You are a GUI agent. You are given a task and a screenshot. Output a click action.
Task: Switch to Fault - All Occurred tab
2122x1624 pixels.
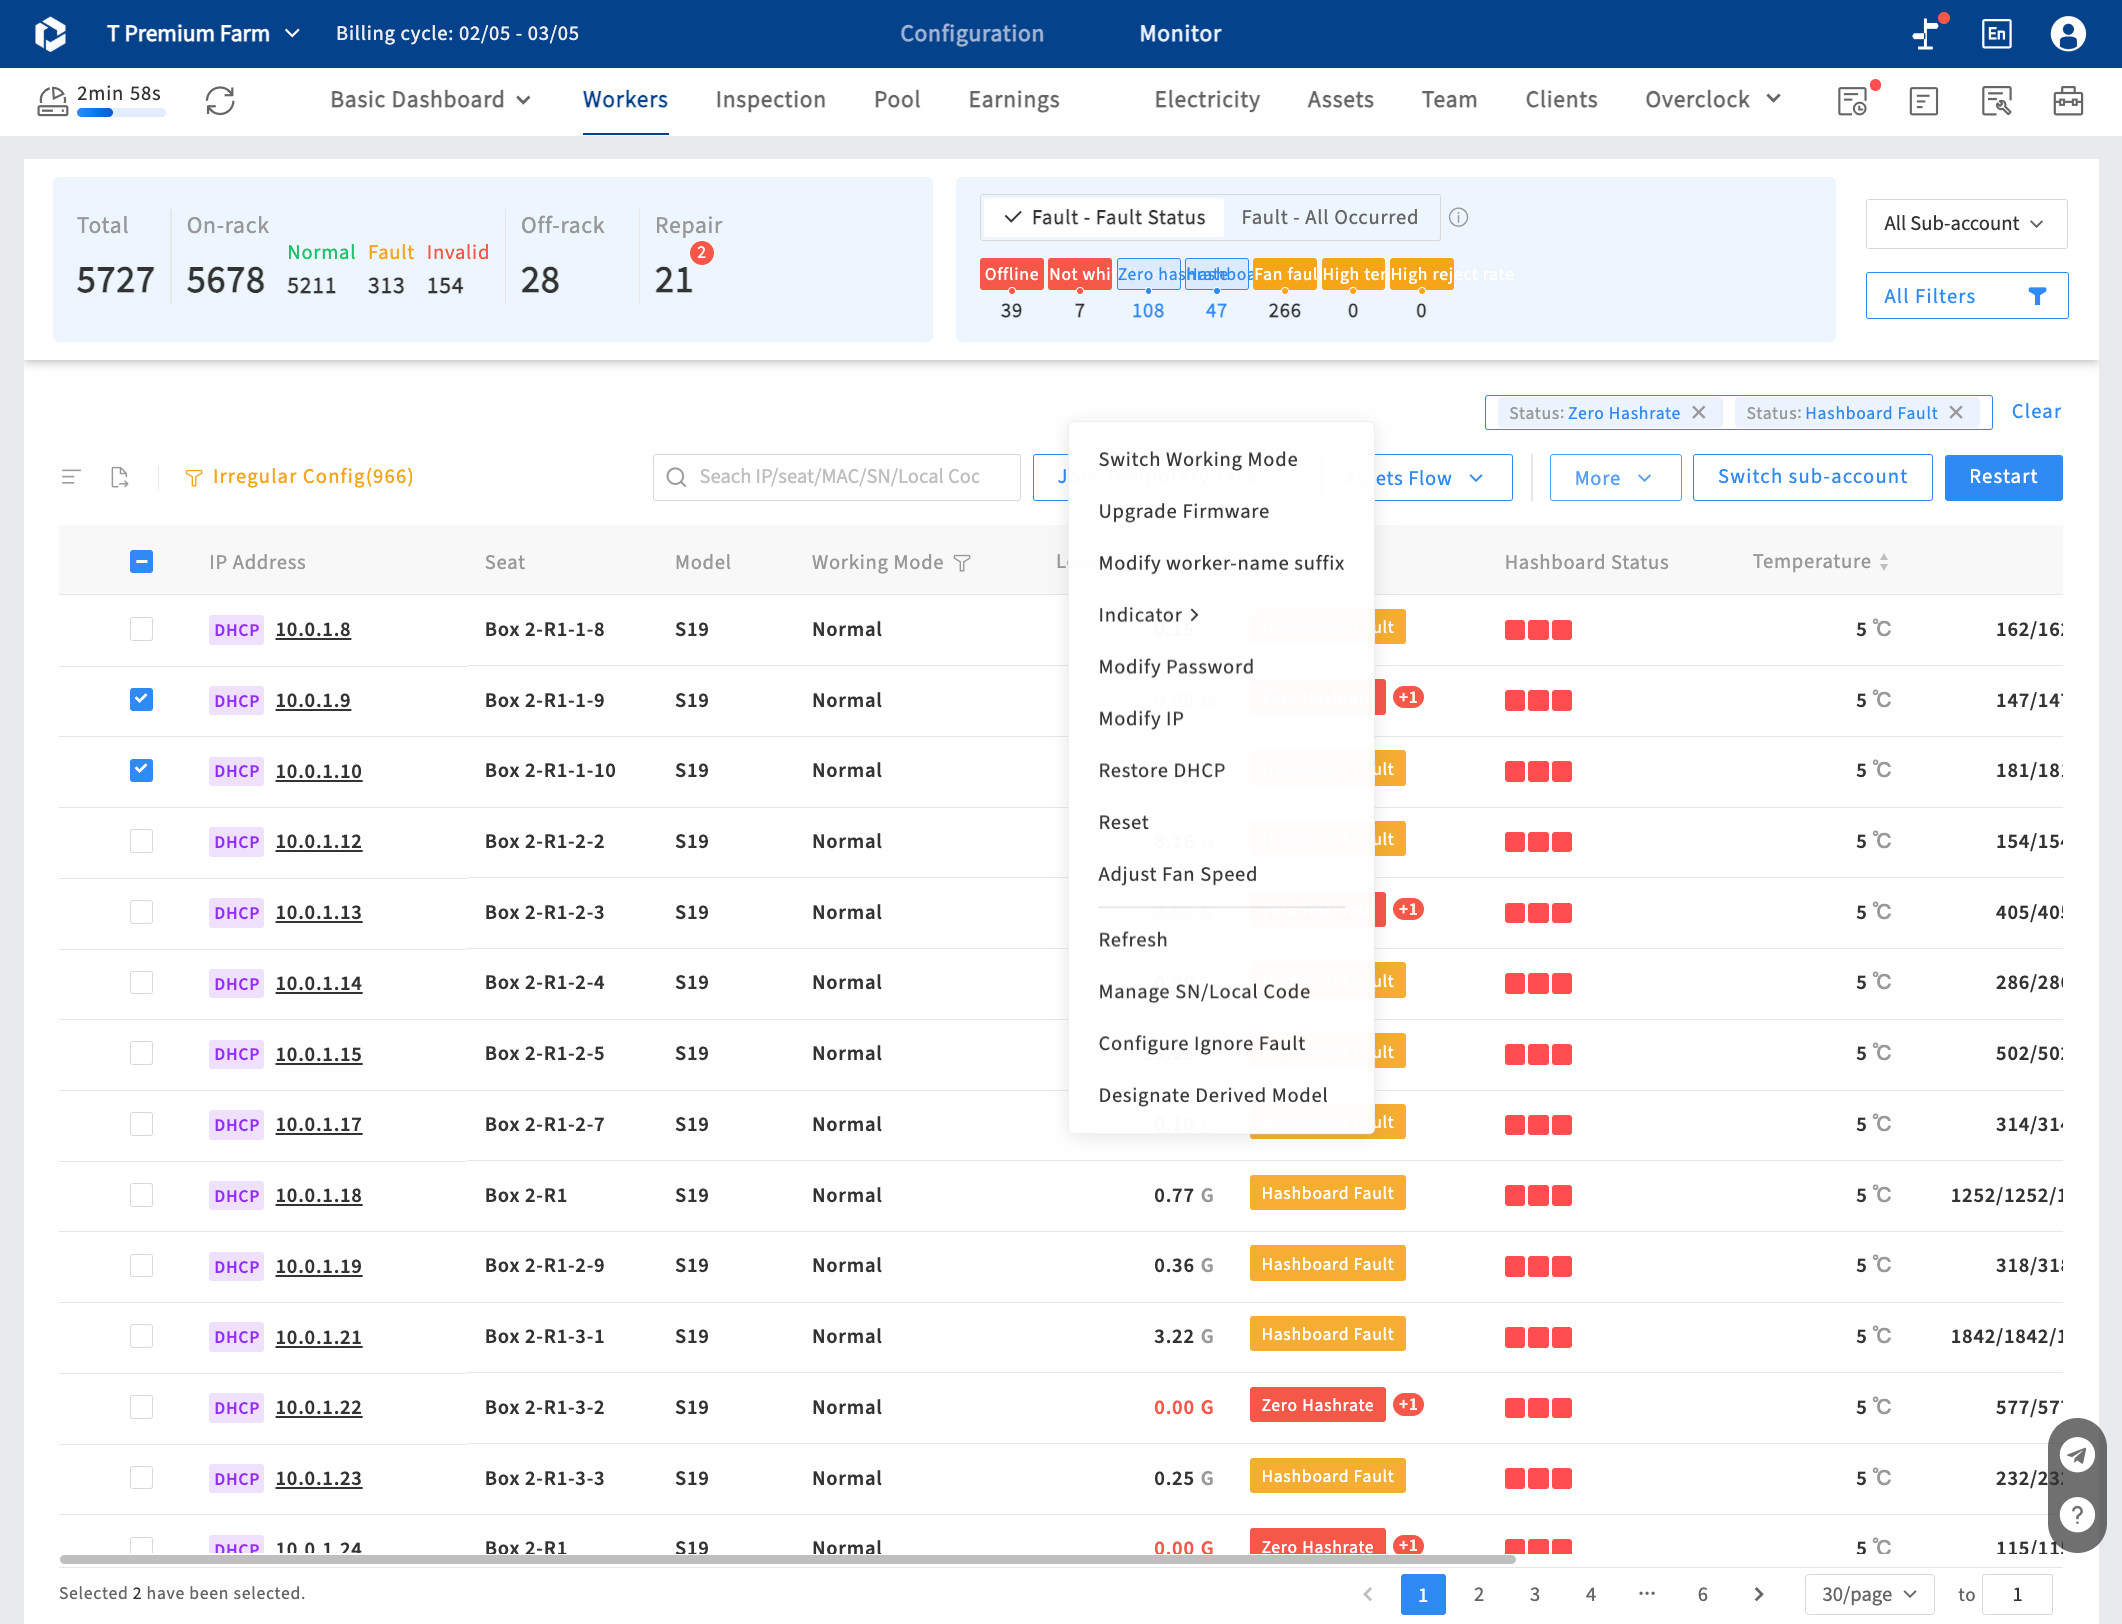coord(1329,217)
